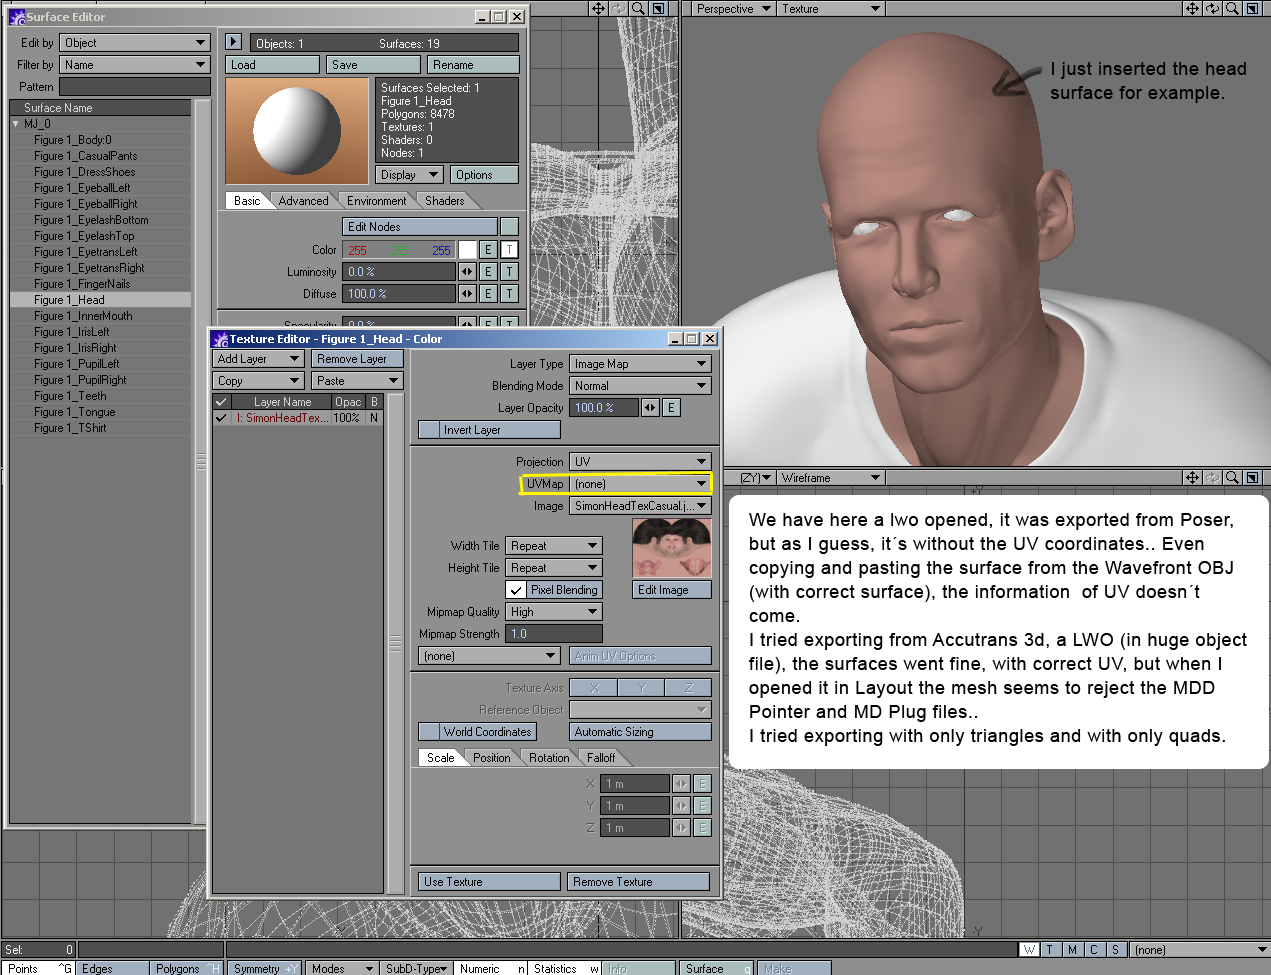Image resolution: width=1271 pixels, height=975 pixels.
Task: Click the Edit Image button
Action: pyautogui.click(x=671, y=590)
